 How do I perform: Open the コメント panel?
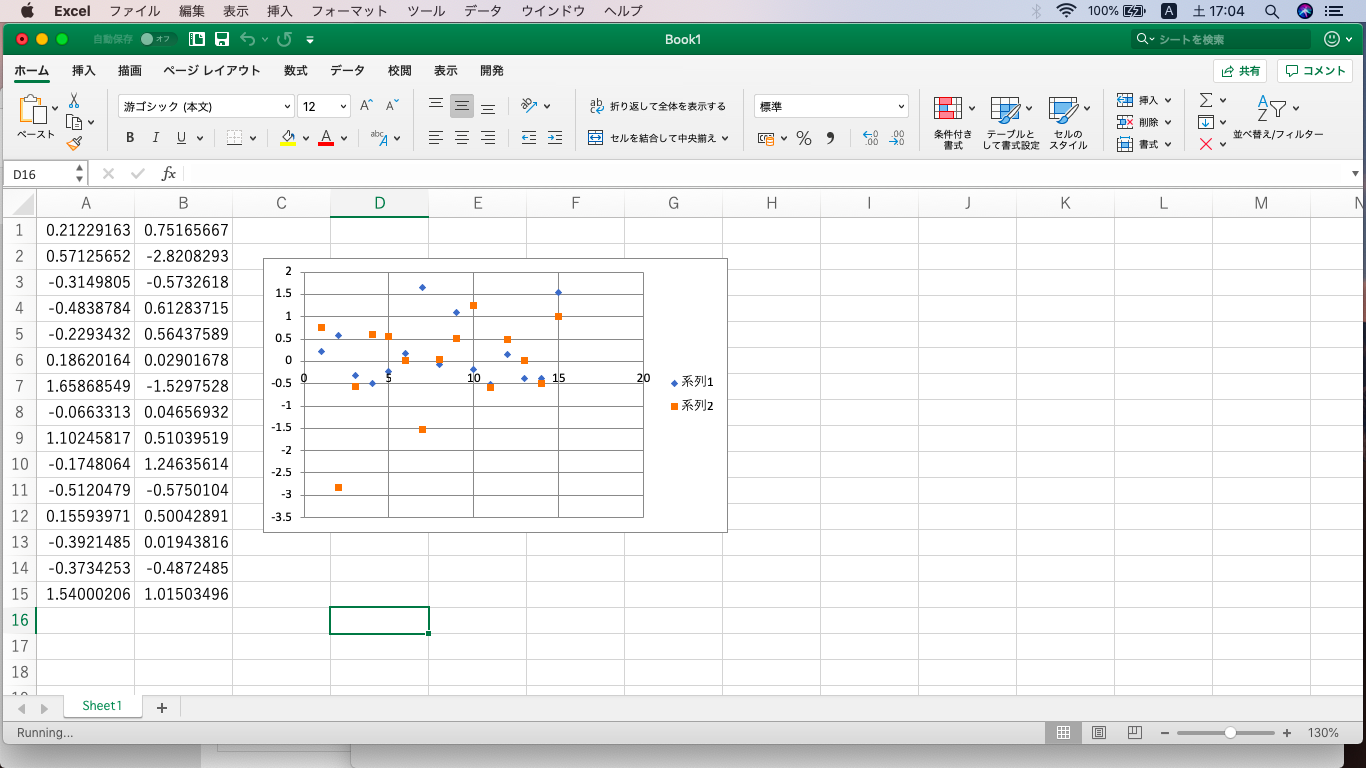click(x=1315, y=70)
